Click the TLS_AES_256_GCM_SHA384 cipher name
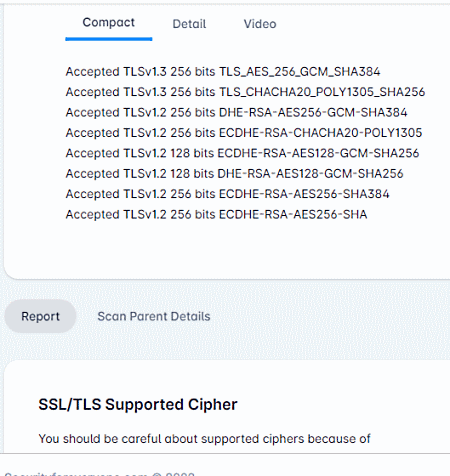Screen dimensions: 450x476 click(300, 72)
